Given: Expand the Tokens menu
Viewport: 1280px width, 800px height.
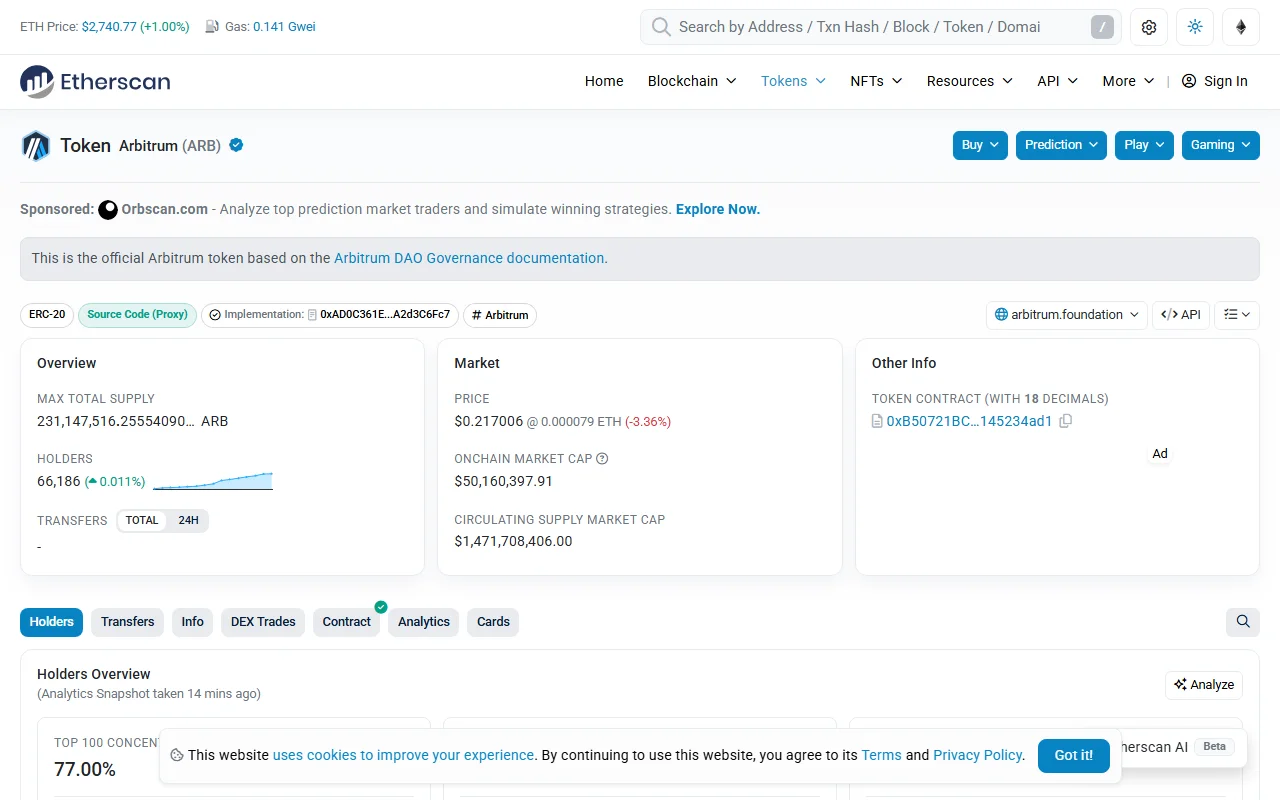Looking at the screenshot, I should [793, 81].
